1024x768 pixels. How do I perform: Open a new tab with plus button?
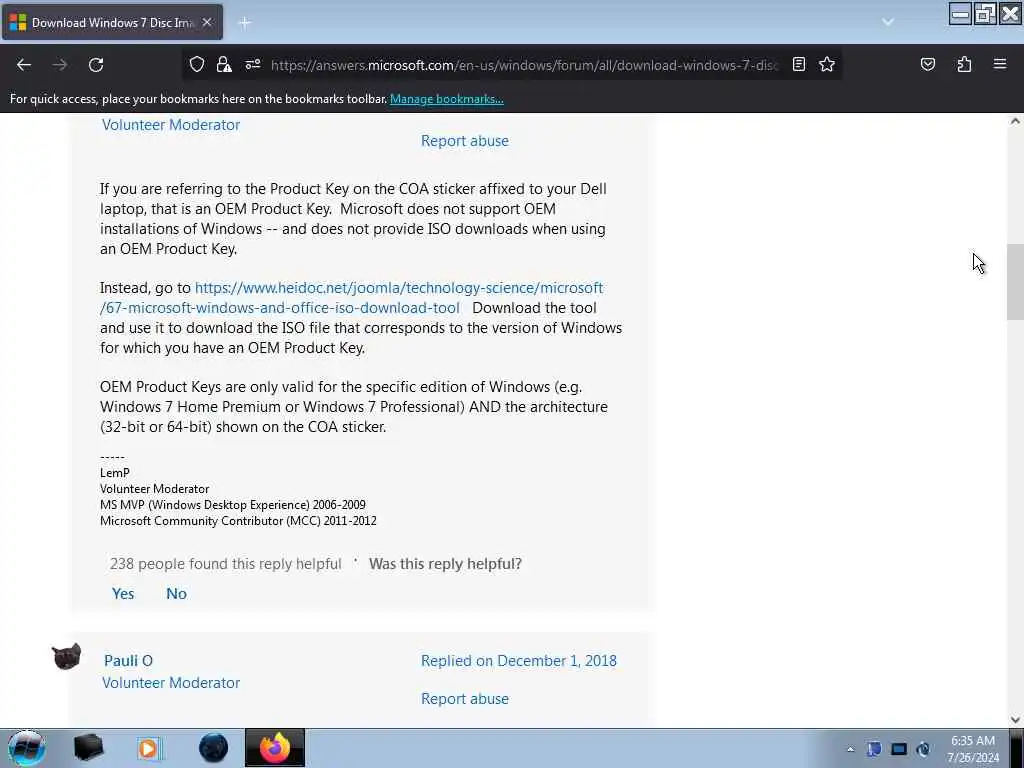pyautogui.click(x=245, y=23)
